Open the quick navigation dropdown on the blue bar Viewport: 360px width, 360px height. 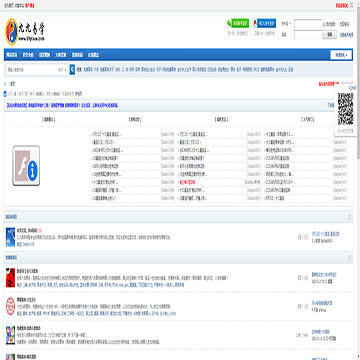341,55
